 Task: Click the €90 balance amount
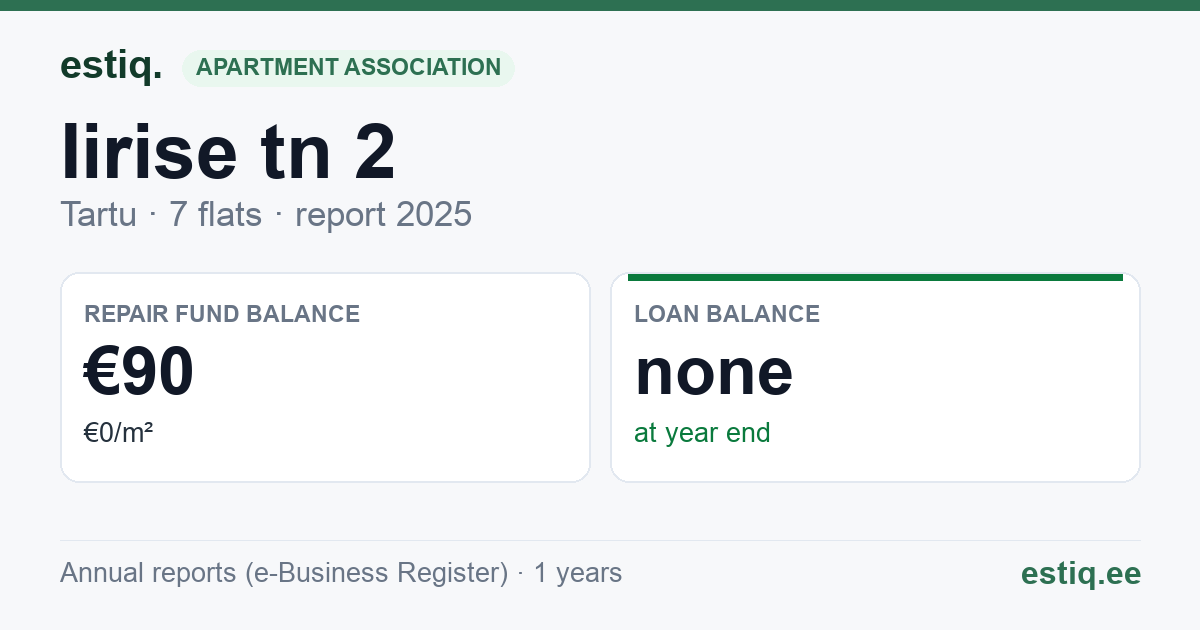(139, 372)
